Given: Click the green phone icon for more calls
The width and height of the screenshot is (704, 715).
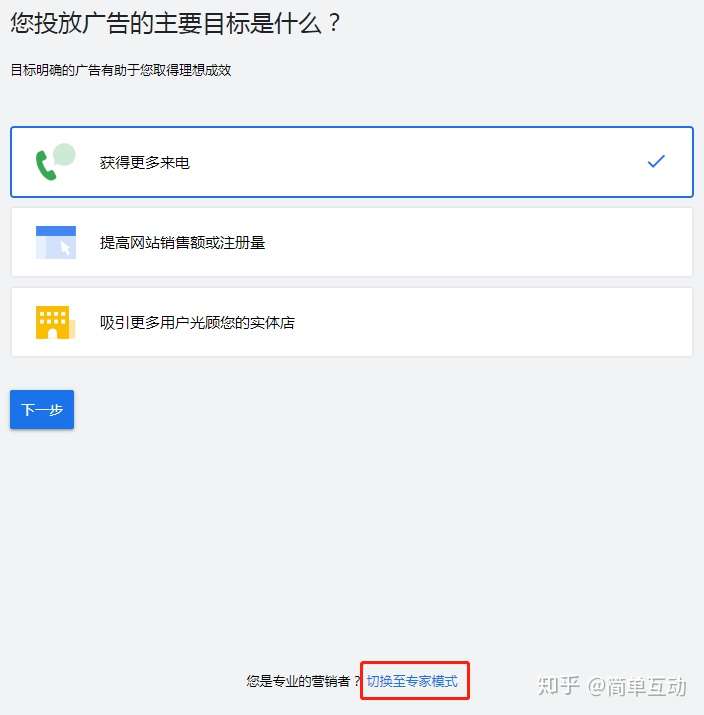Looking at the screenshot, I should (46, 165).
